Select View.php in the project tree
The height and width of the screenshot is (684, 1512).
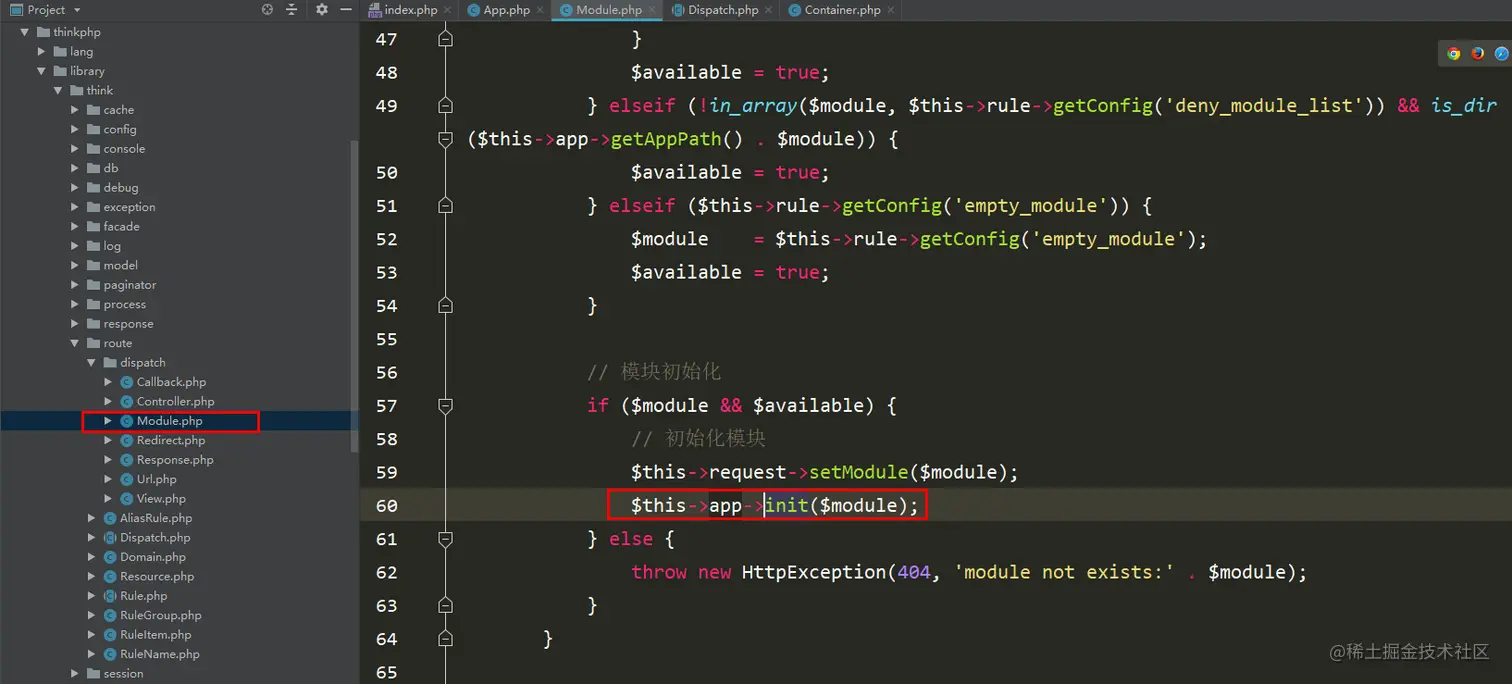[161, 499]
